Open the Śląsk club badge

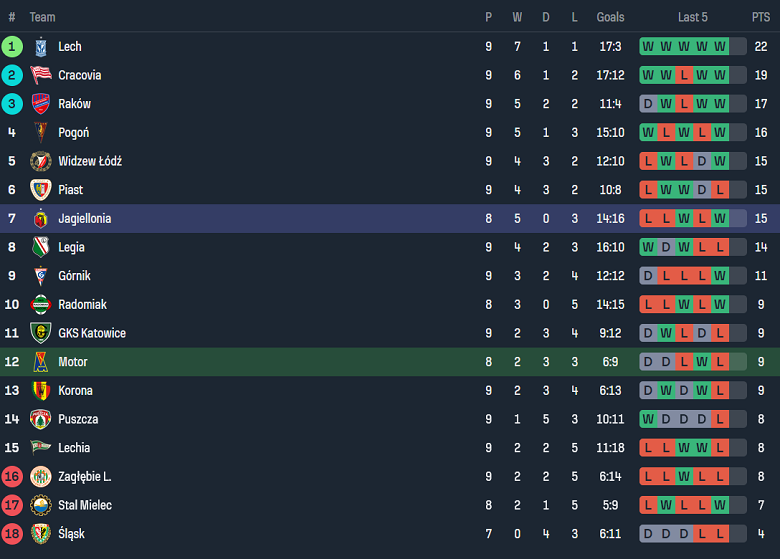pyautogui.click(x=41, y=534)
